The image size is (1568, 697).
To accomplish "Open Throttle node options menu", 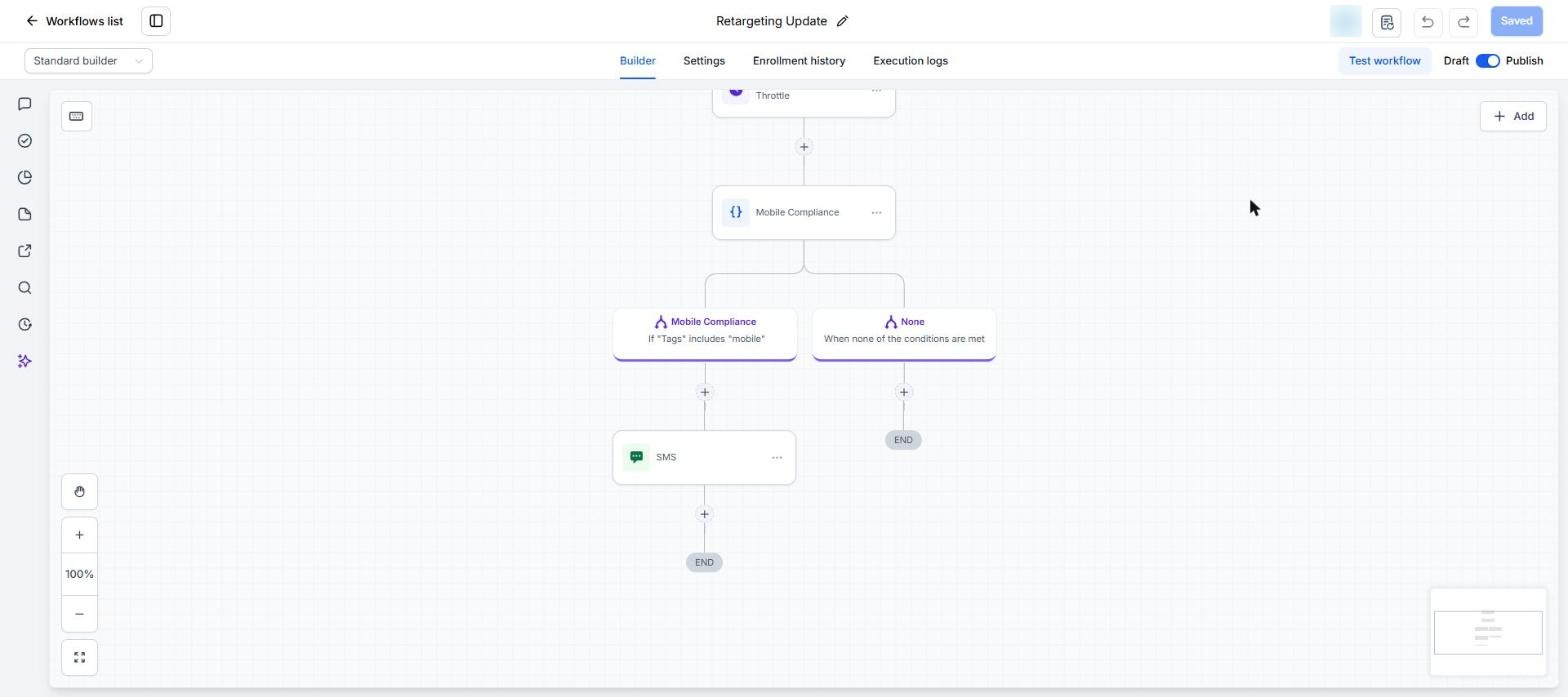I will pyautogui.click(x=876, y=91).
